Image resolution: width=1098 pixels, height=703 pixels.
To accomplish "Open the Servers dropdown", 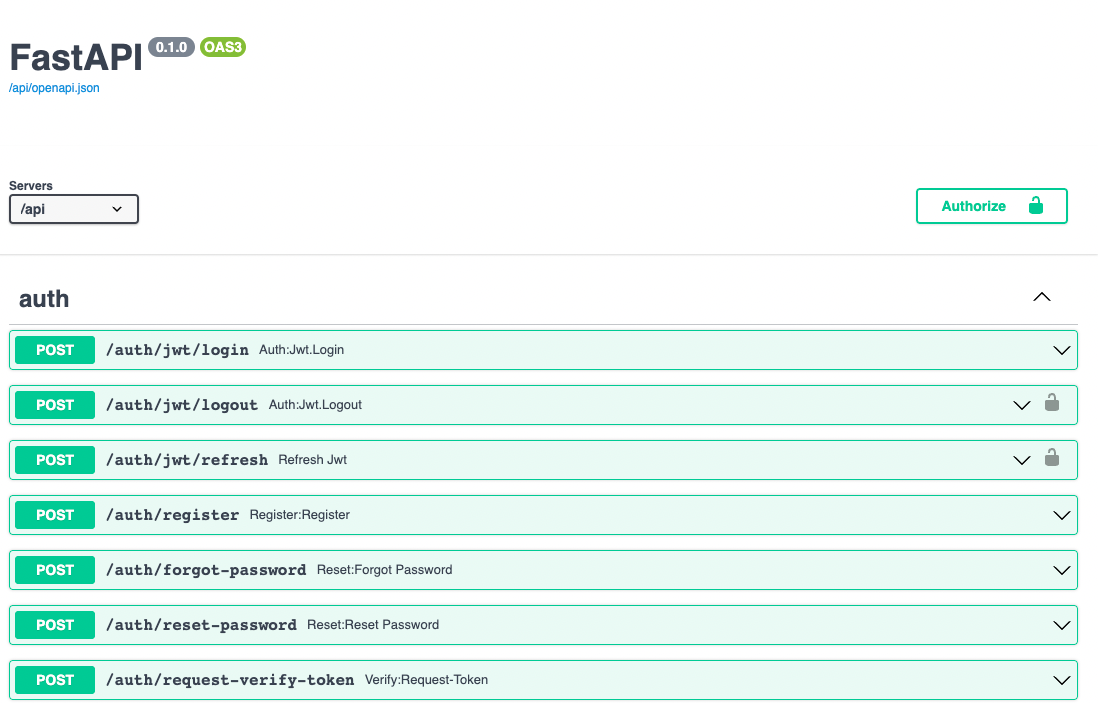I will tap(73, 209).
